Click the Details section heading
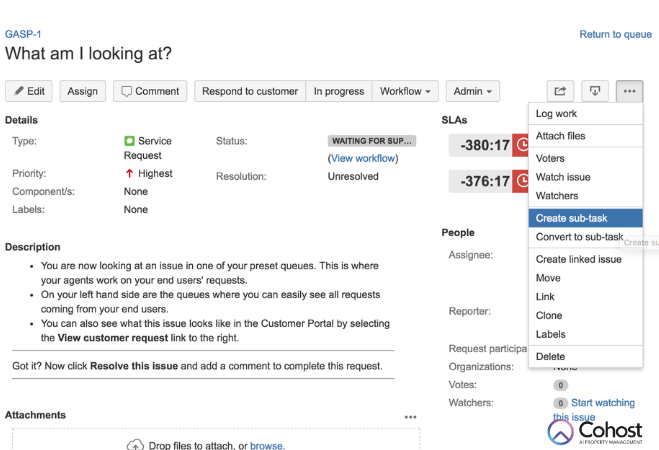Image resolution: width=659 pixels, height=450 pixels. (21, 120)
